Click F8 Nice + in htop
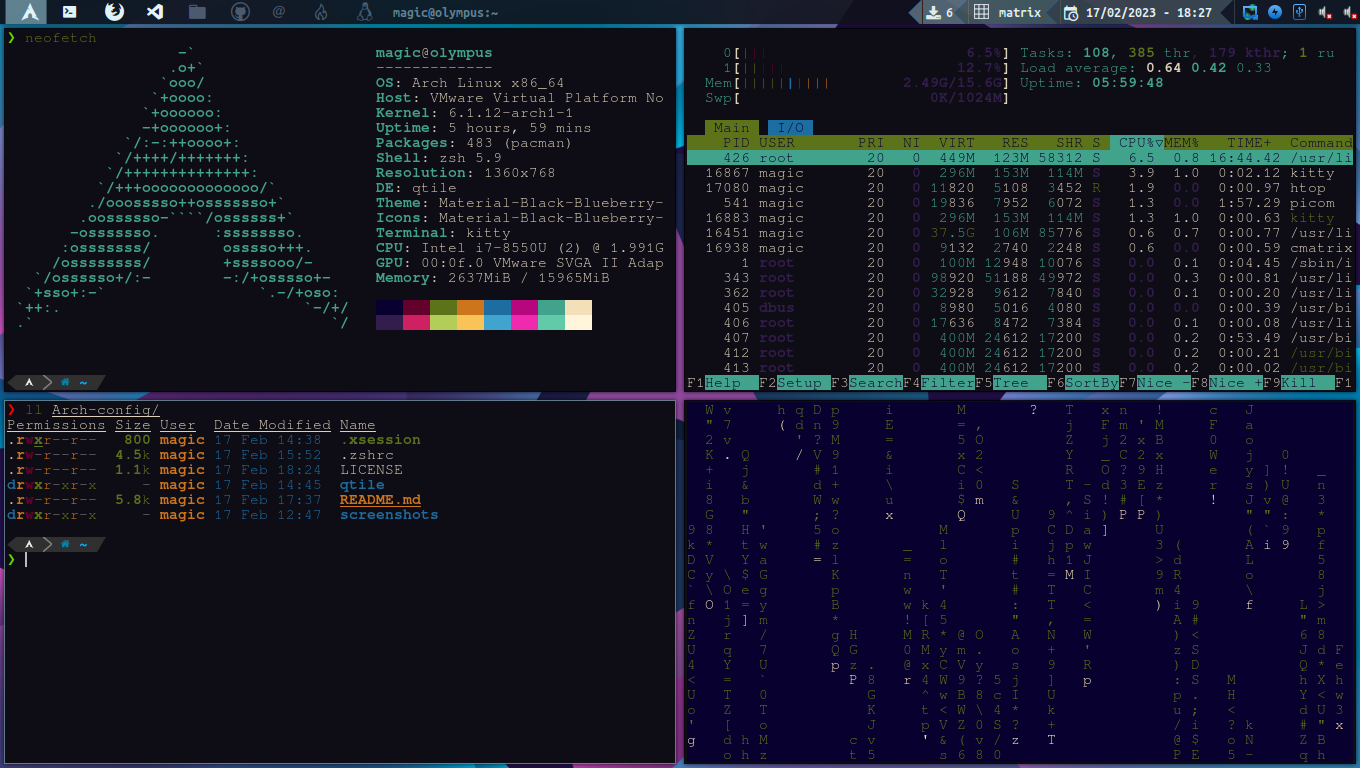Viewport: 1360px width, 768px height. [1228, 383]
